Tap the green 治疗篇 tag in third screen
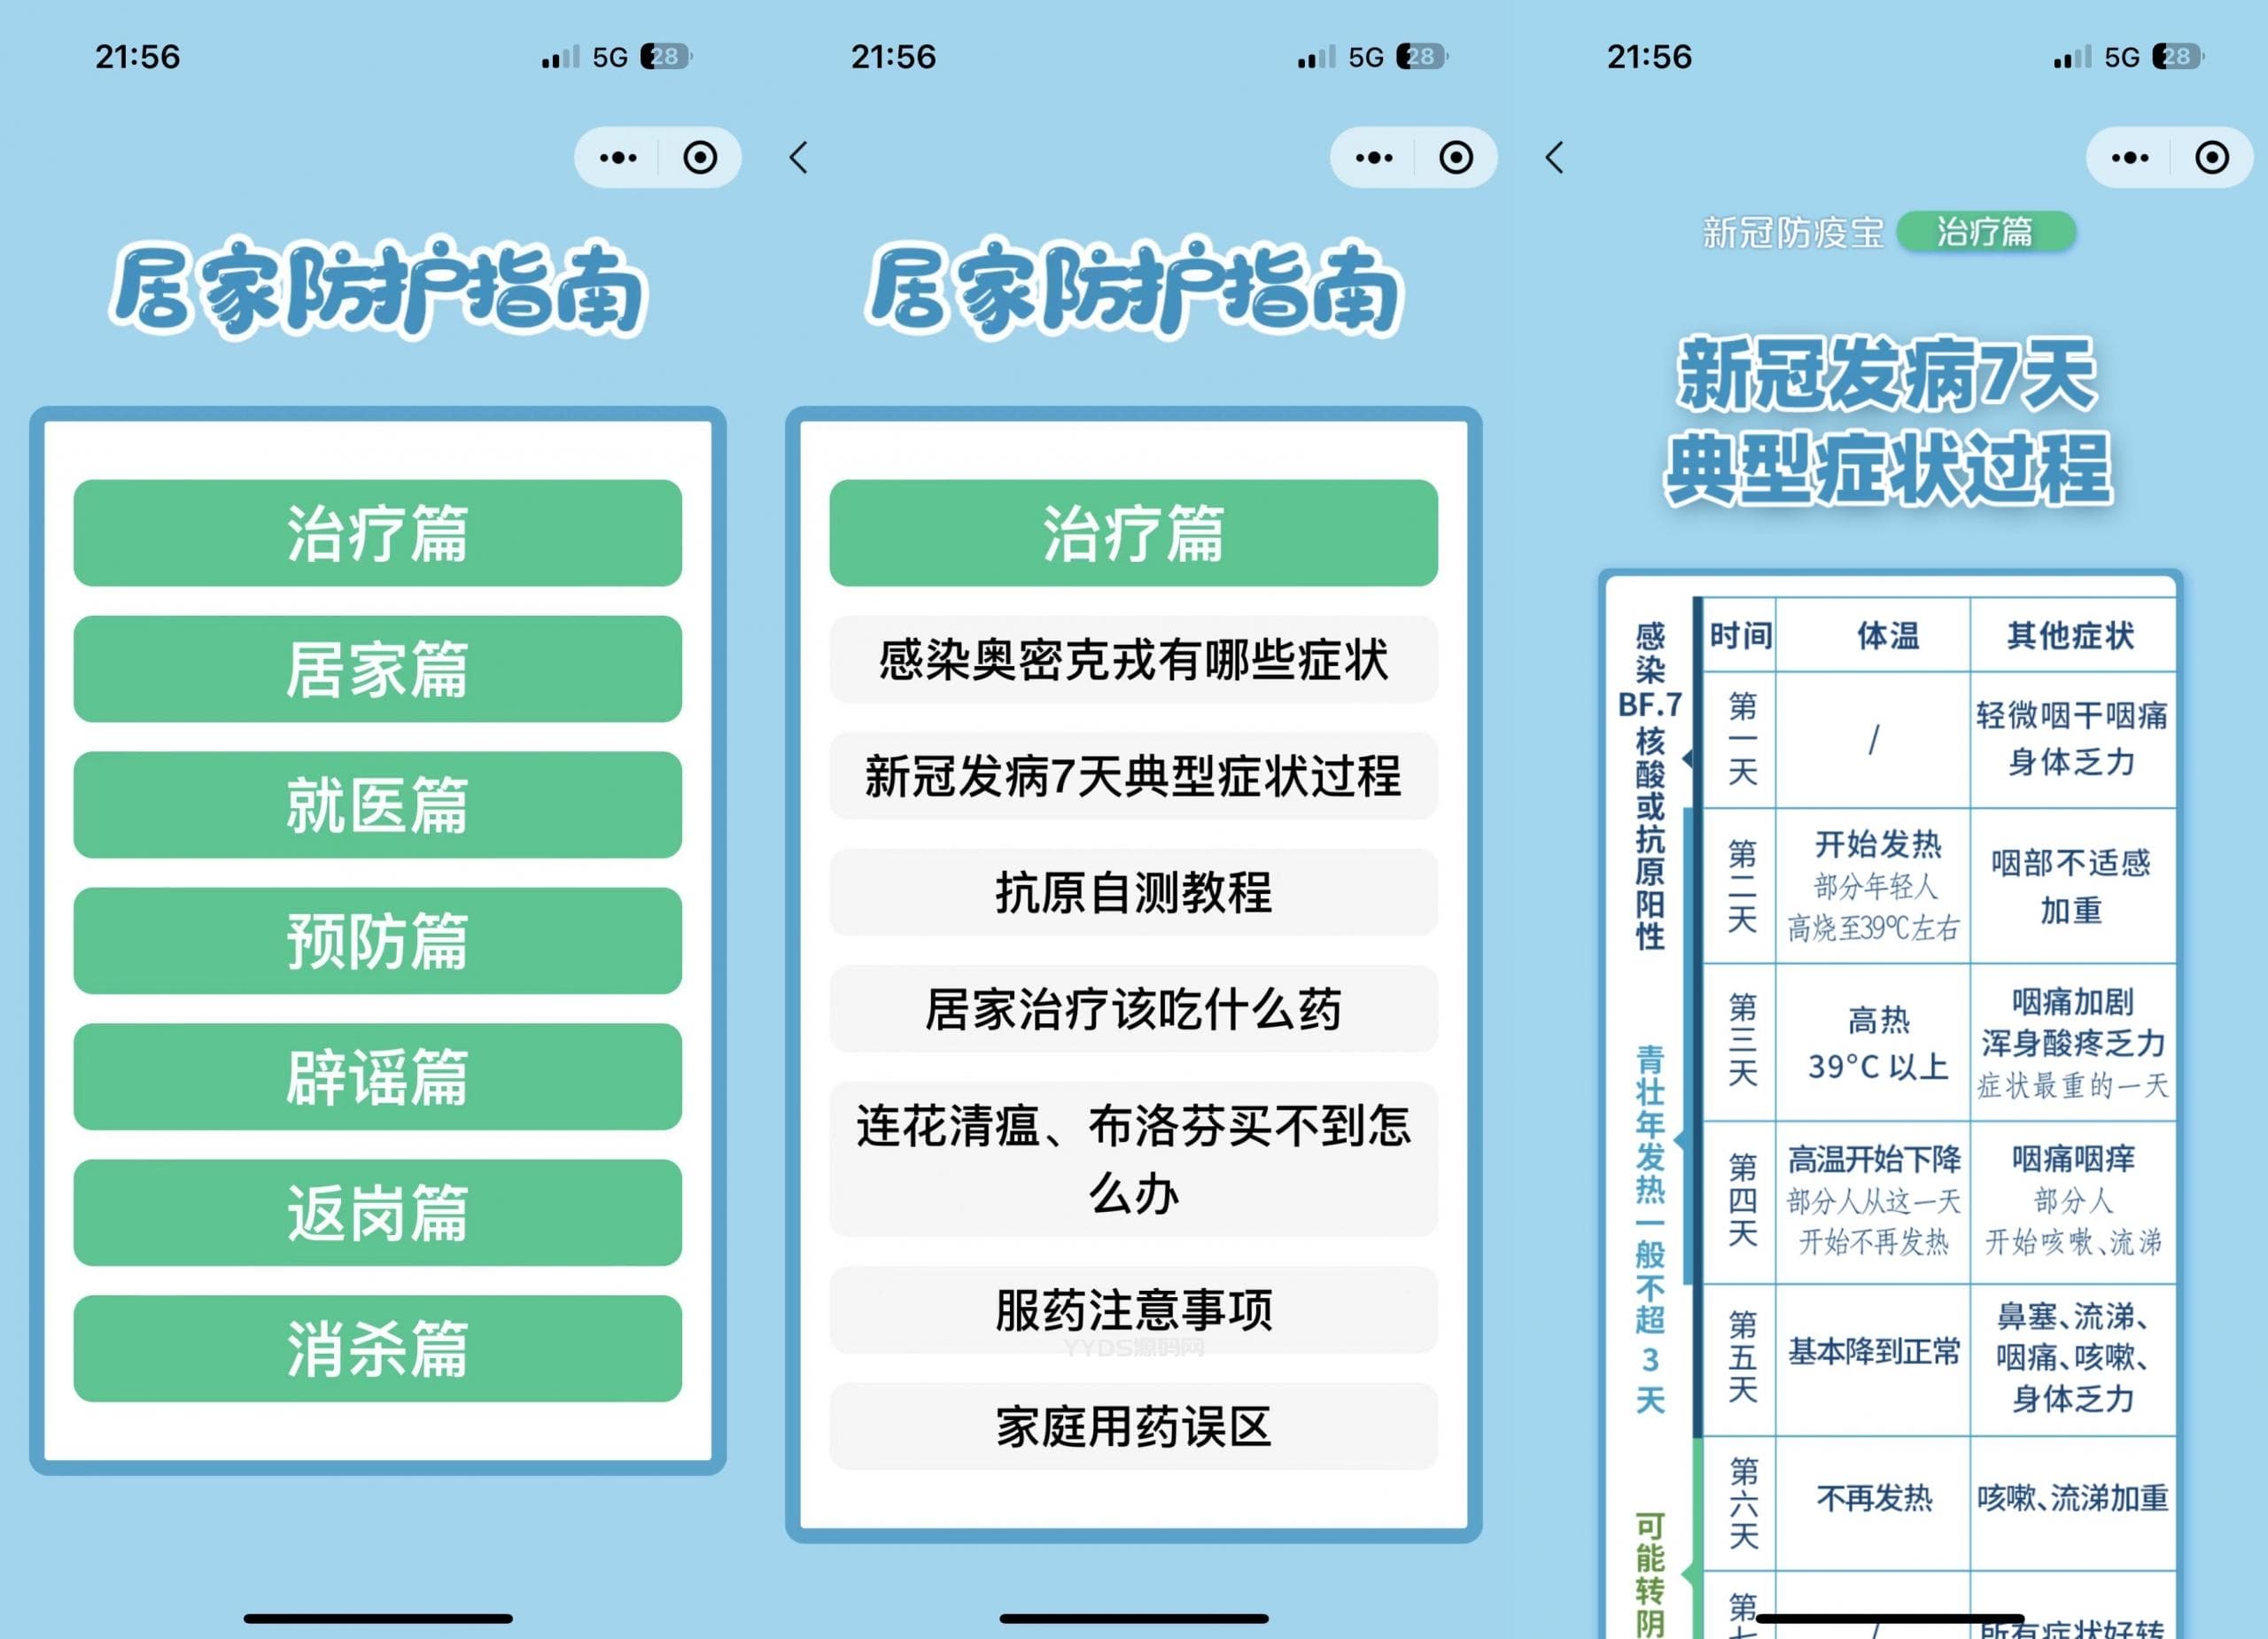The width and height of the screenshot is (2268, 1639). pyautogui.click(x=1986, y=232)
